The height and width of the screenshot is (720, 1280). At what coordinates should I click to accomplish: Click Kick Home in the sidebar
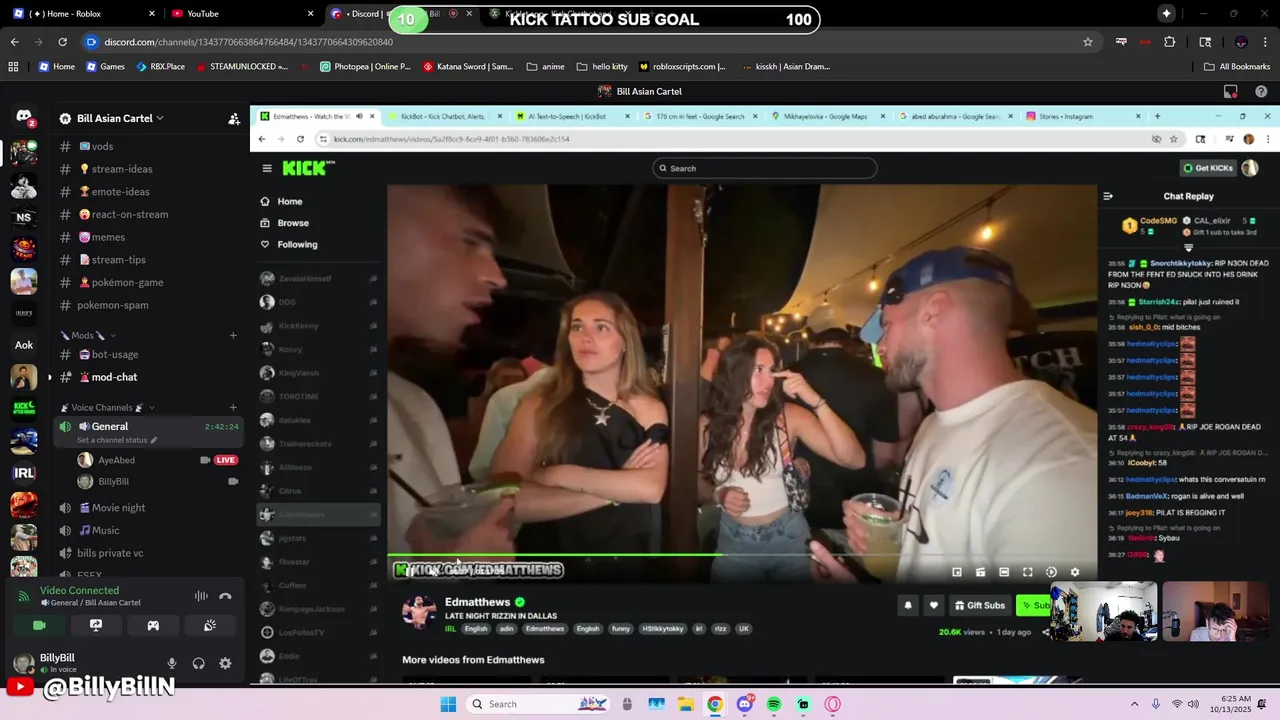pyautogui.click(x=290, y=201)
